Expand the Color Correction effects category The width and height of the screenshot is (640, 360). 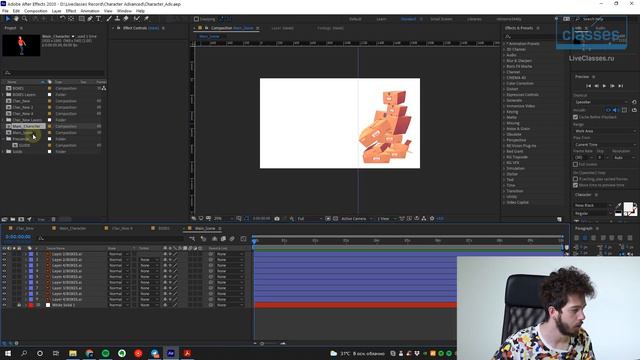[x=504, y=83]
